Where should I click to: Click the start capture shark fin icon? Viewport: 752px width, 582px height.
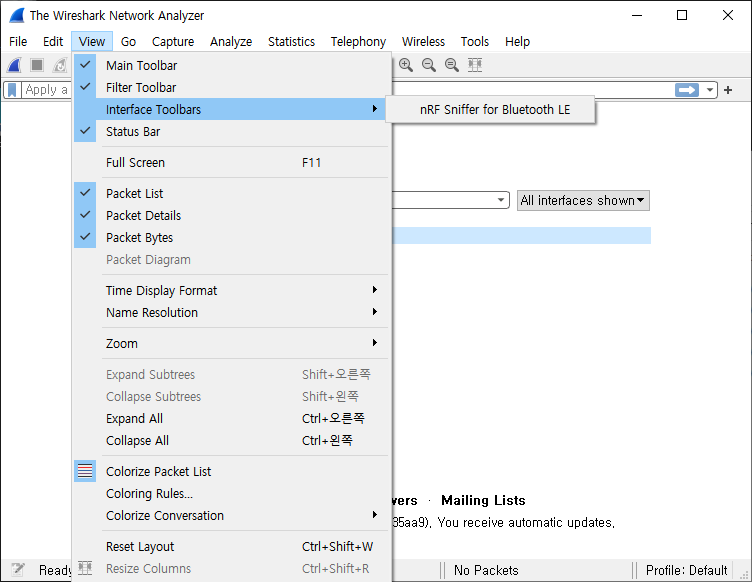point(14,65)
